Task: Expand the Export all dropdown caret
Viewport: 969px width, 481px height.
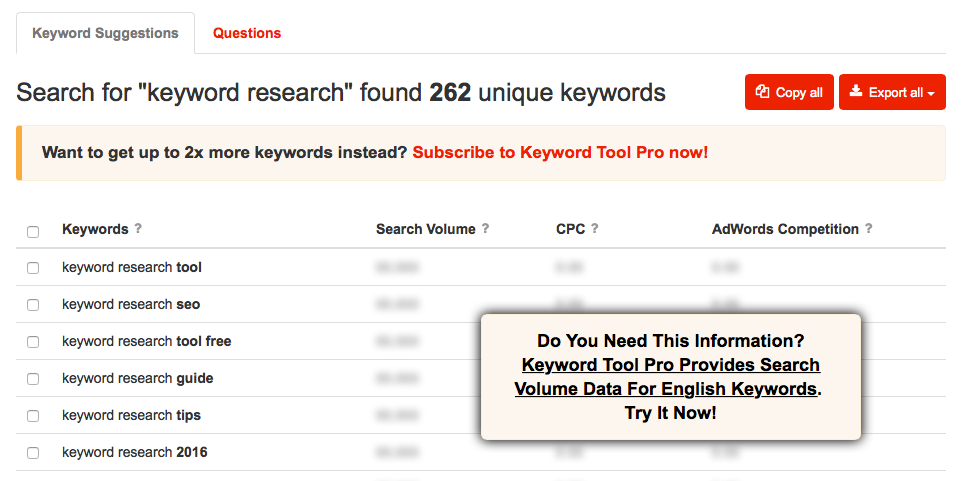Action: tap(931, 94)
